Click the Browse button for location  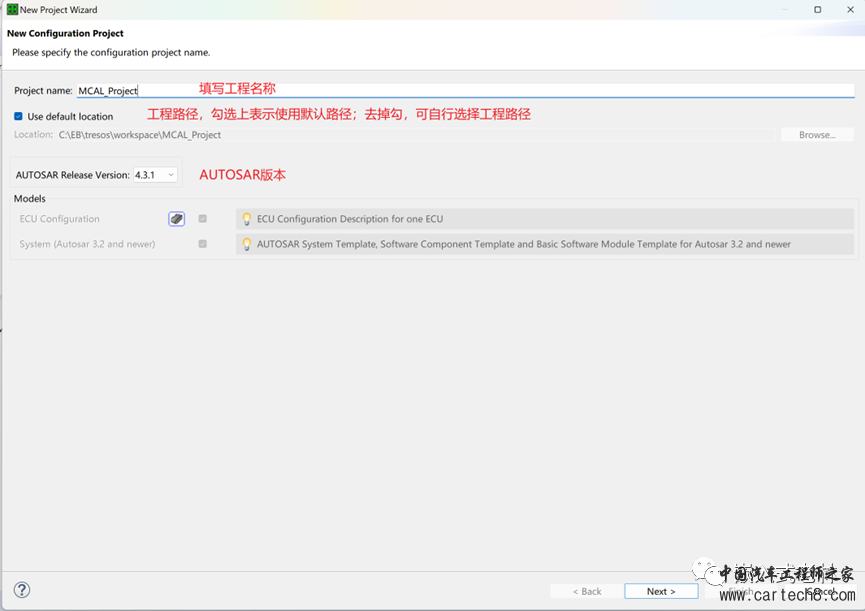click(x=817, y=135)
